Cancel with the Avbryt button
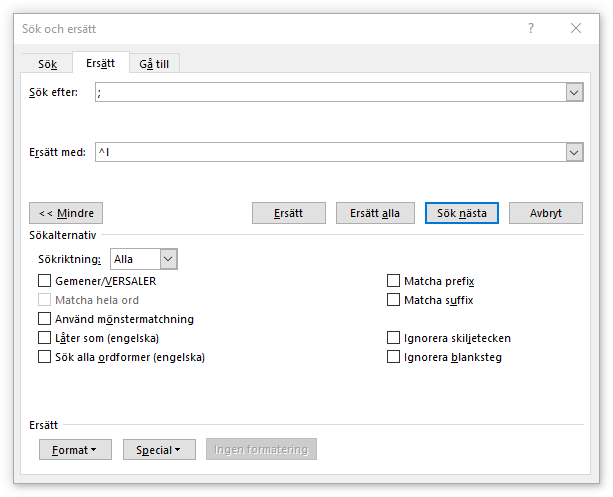The width and height of the screenshot is (613, 497). (546, 213)
